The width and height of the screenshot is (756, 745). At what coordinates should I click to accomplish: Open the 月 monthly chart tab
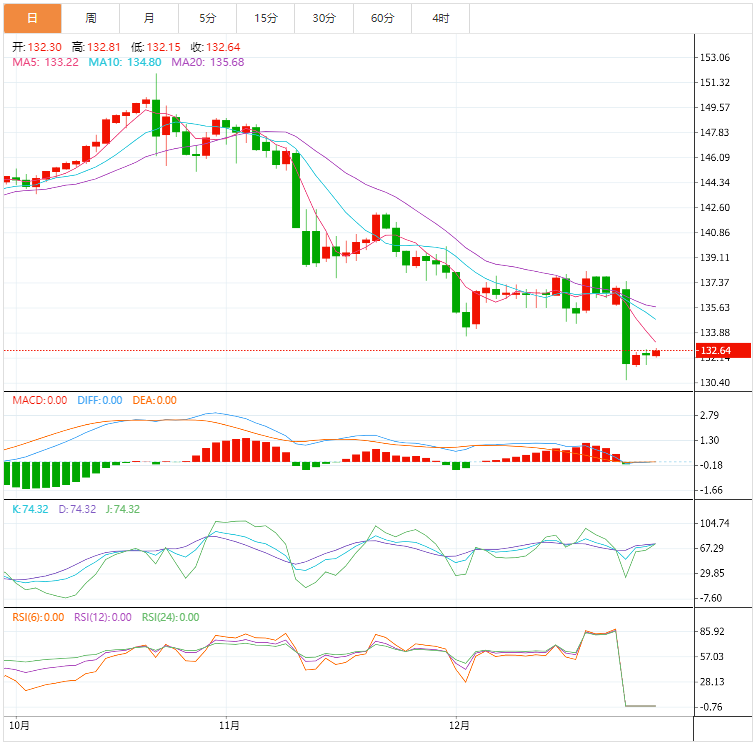pyautogui.click(x=149, y=18)
